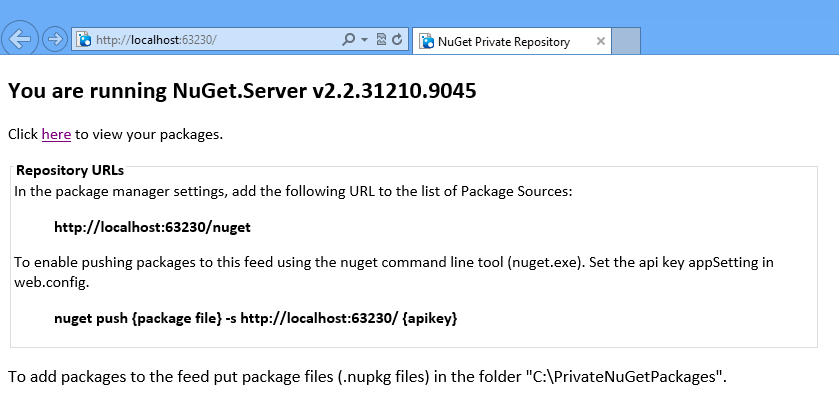Click the browser Forward arrow button
This screenshot has width=839, height=406.
[x=55, y=41]
